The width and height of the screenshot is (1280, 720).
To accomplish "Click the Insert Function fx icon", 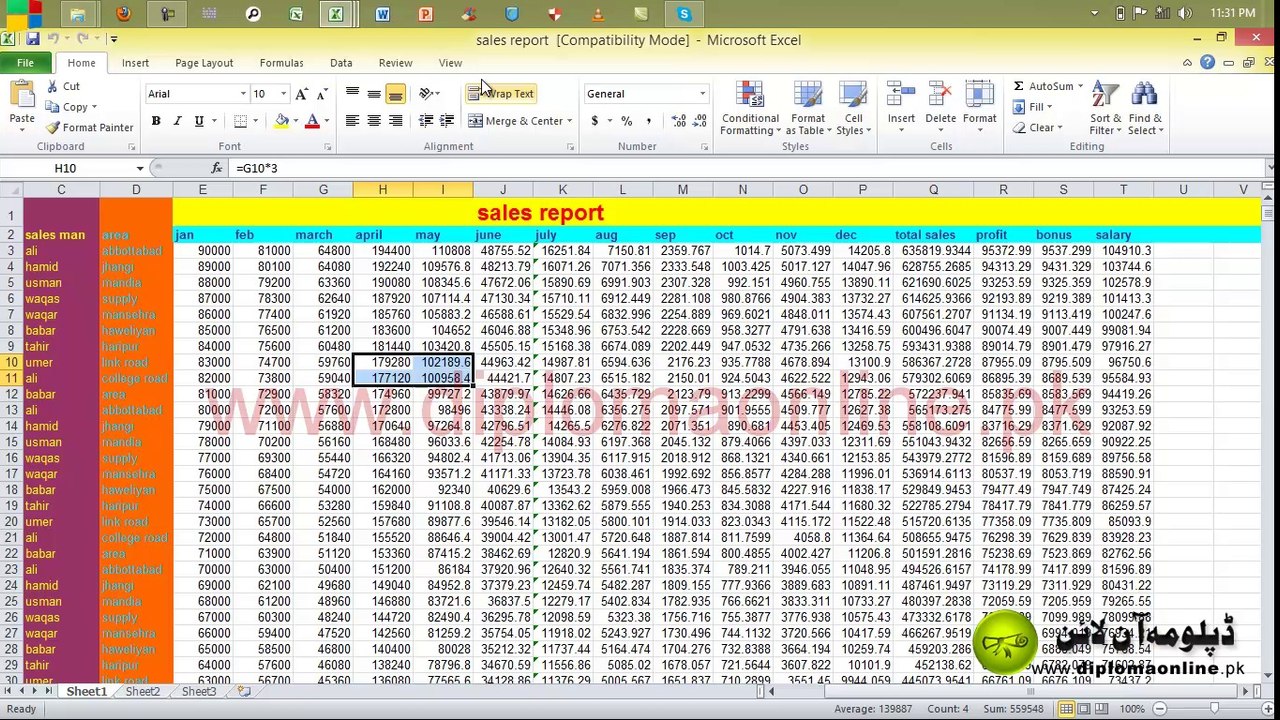I will click(217, 168).
